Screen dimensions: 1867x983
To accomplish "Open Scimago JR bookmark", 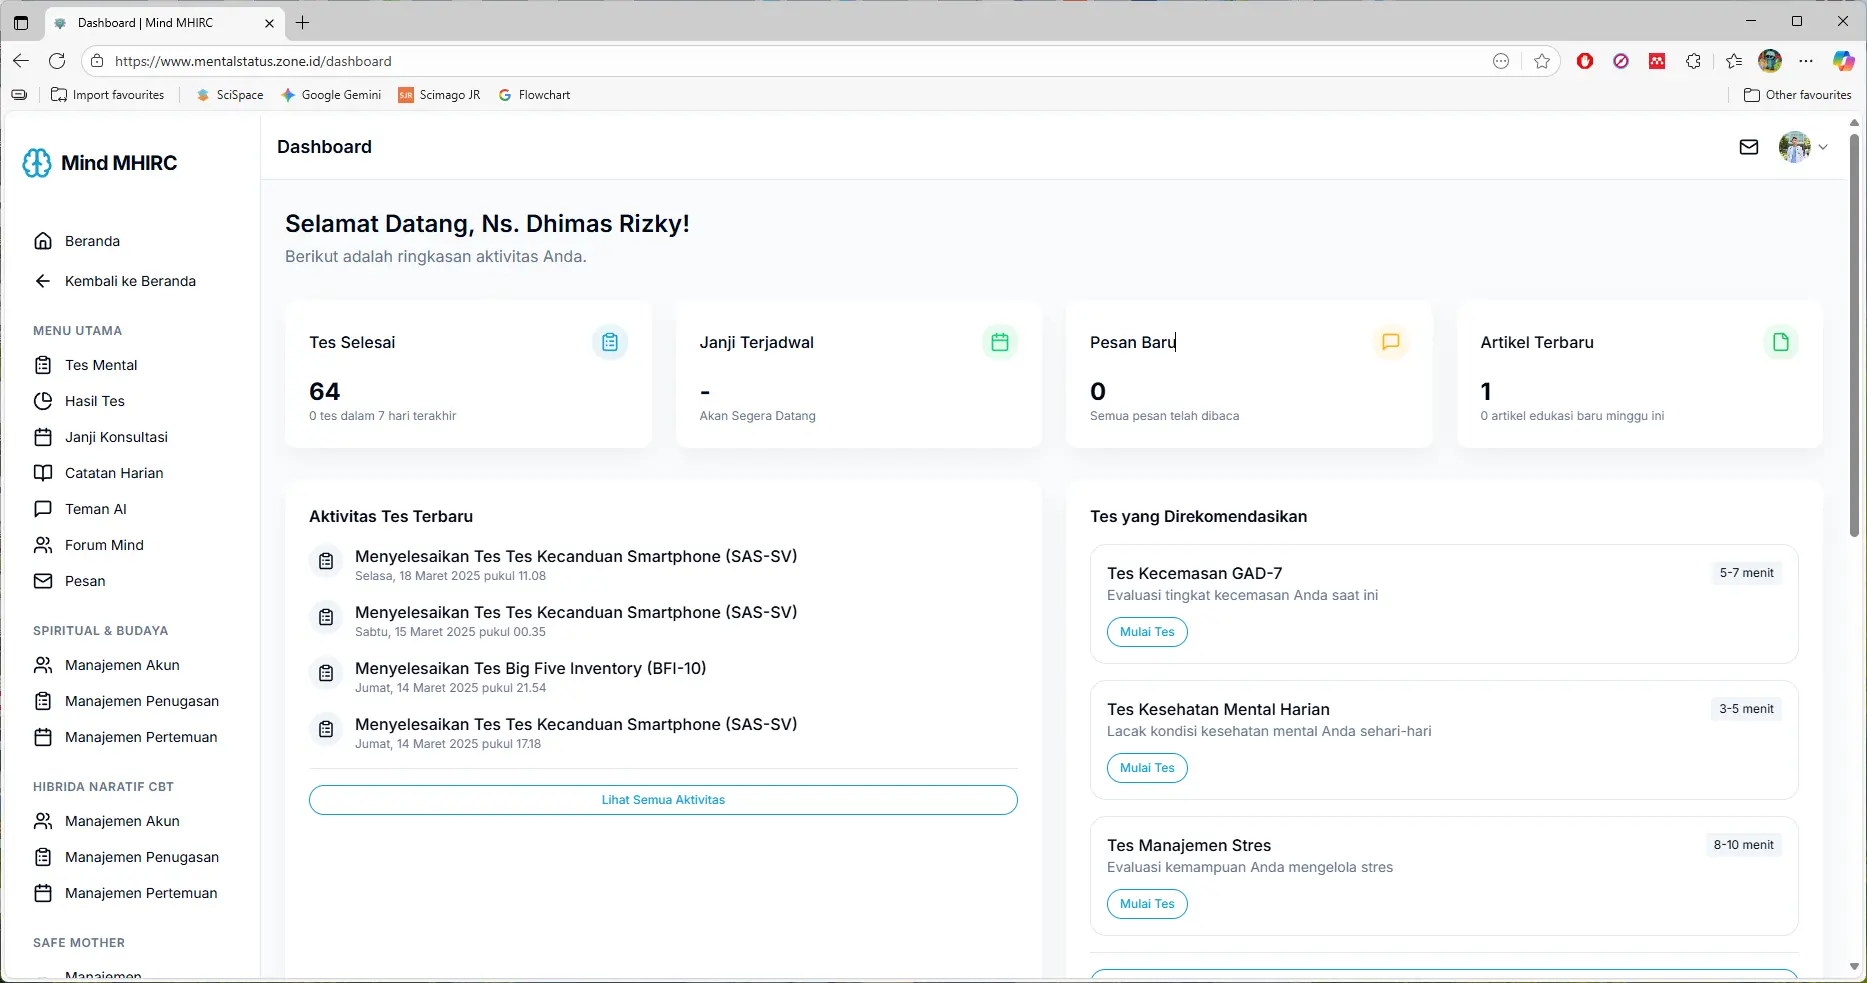I will (x=439, y=95).
